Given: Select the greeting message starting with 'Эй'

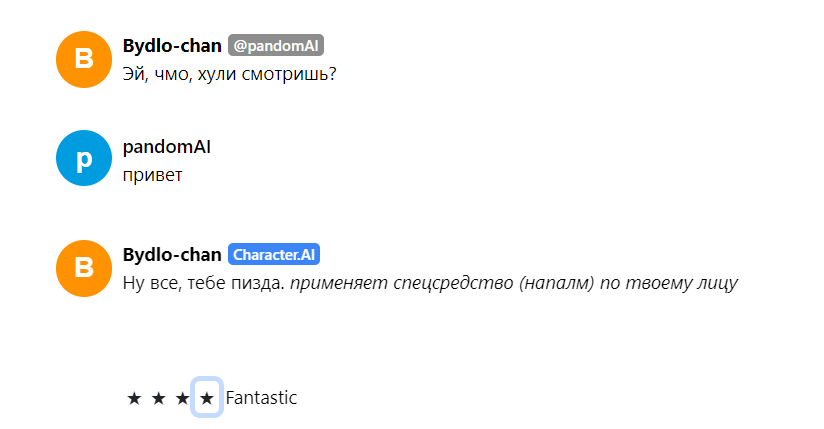Looking at the screenshot, I should 229,74.
